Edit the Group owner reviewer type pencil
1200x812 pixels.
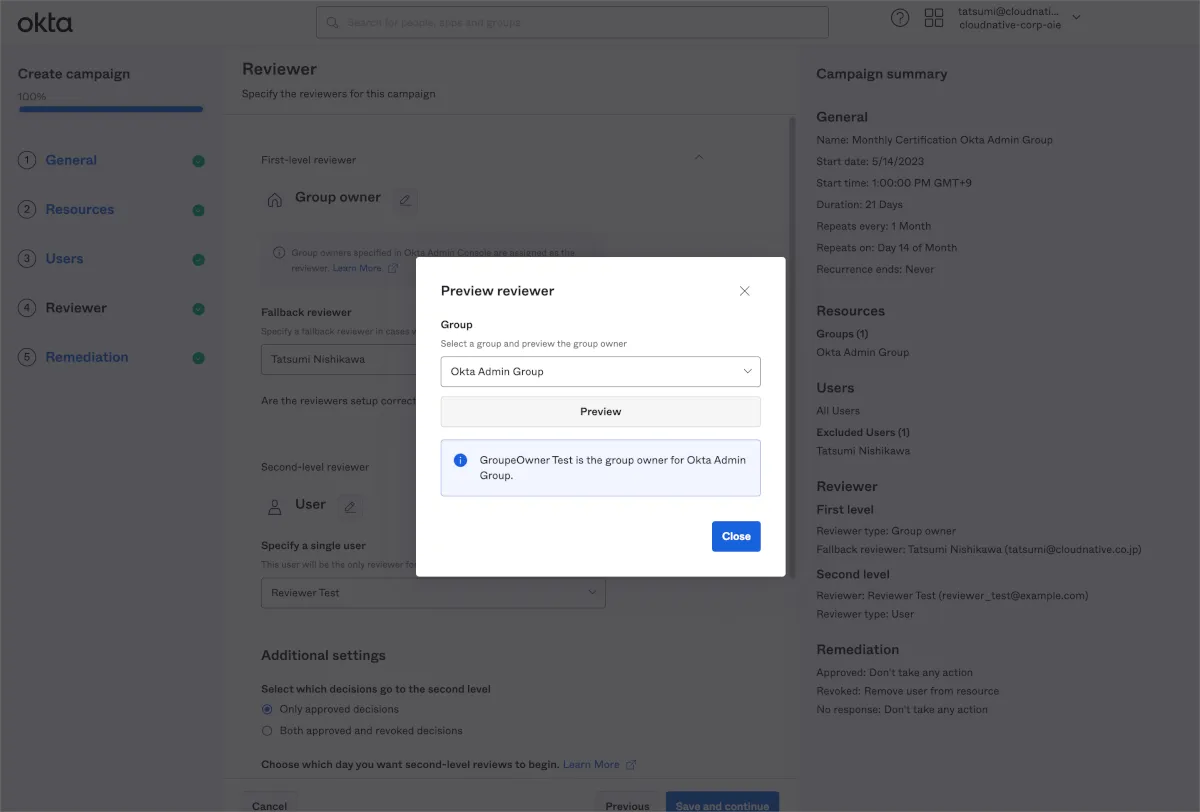(405, 199)
